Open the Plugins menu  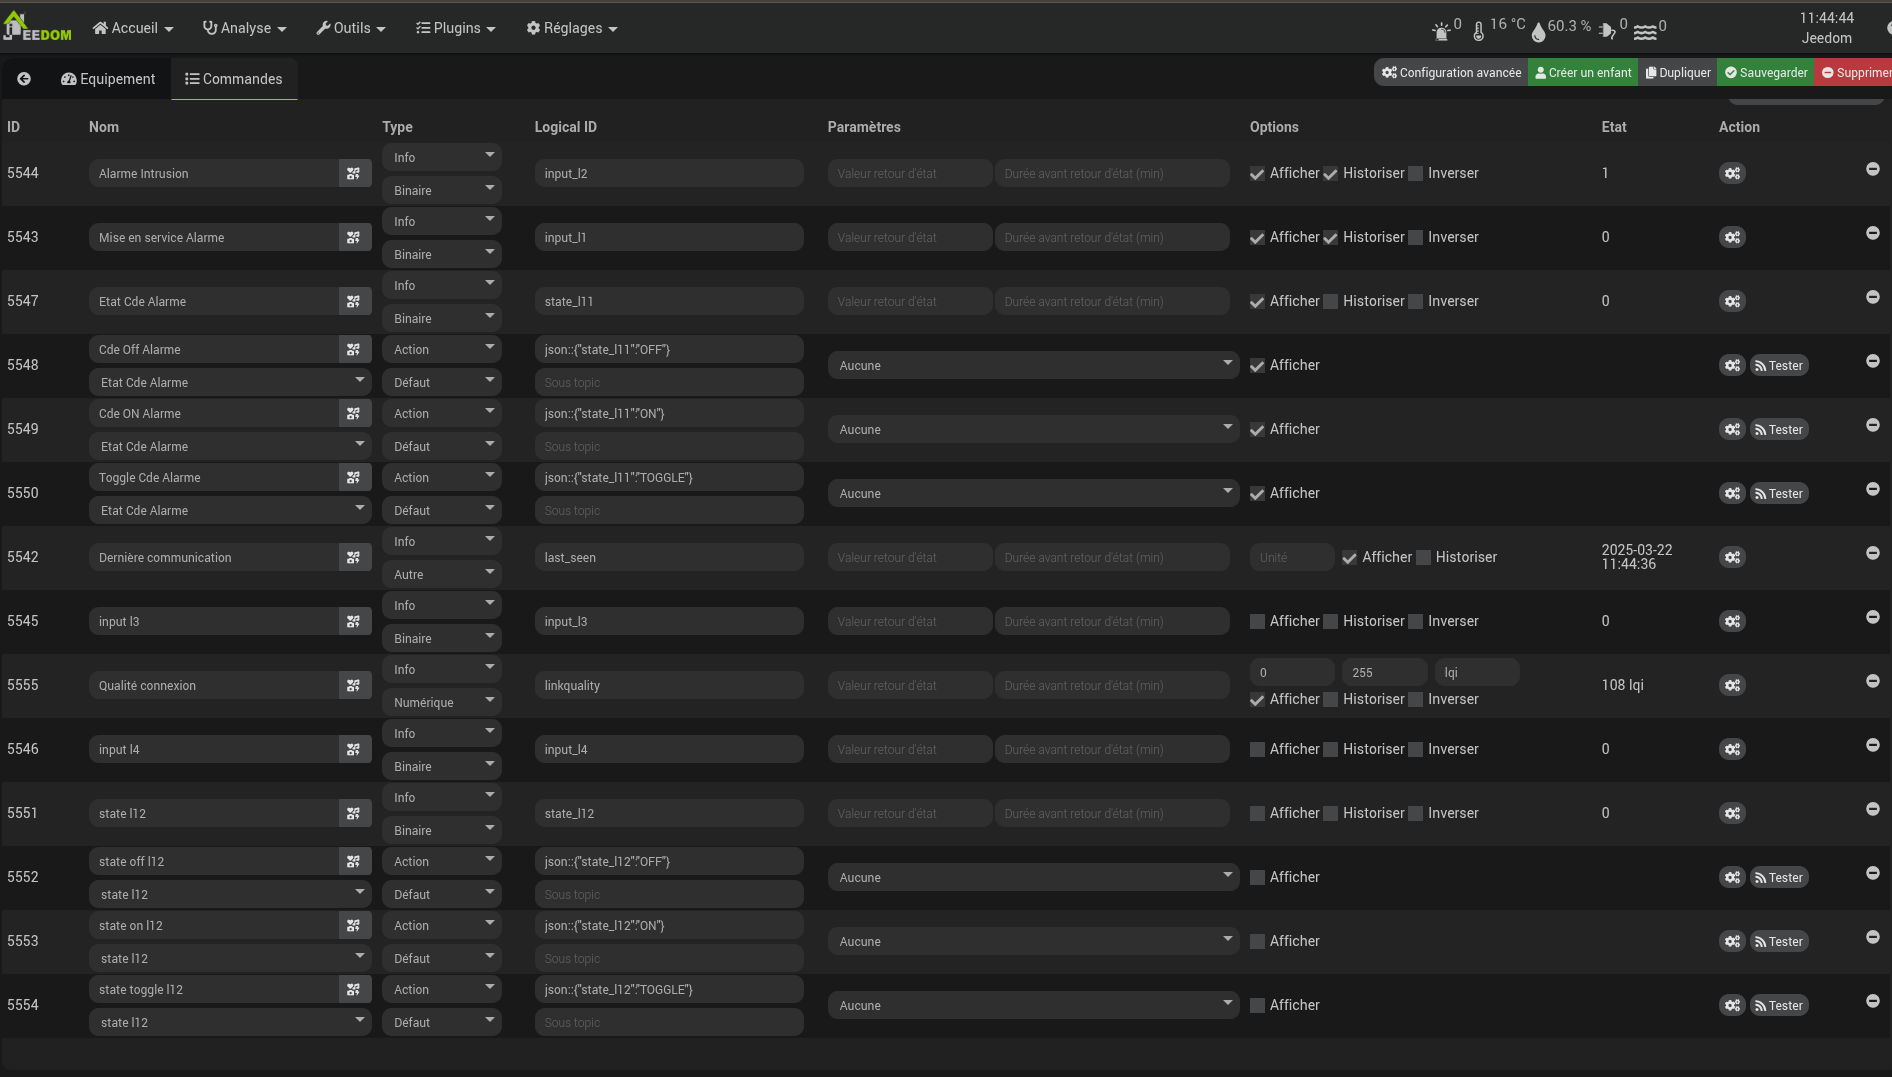coord(456,28)
